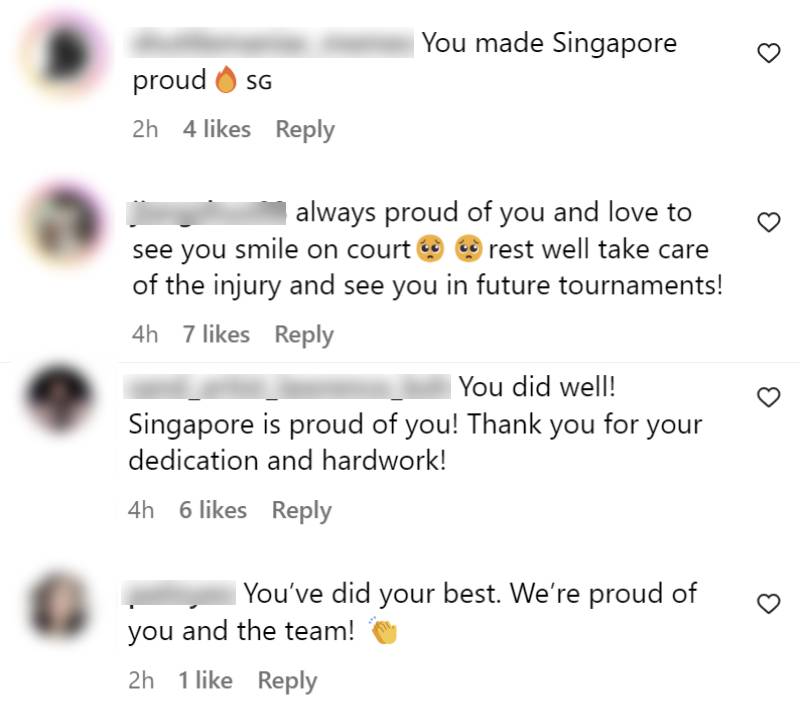
Task: Click blurred username before "You did well!"
Action: click(x=287, y=387)
